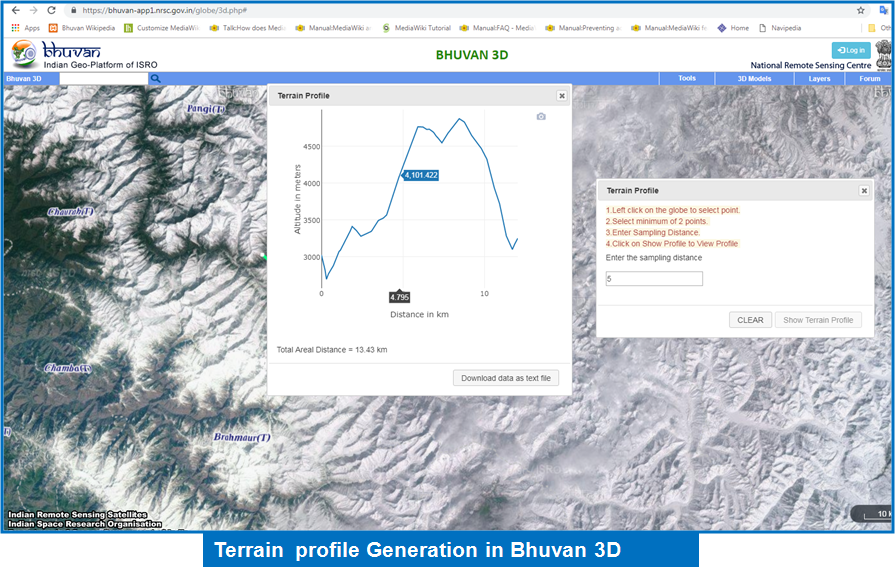The width and height of the screenshot is (895, 568).
Task: Click the browser address bar URL
Action: [164, 10]
